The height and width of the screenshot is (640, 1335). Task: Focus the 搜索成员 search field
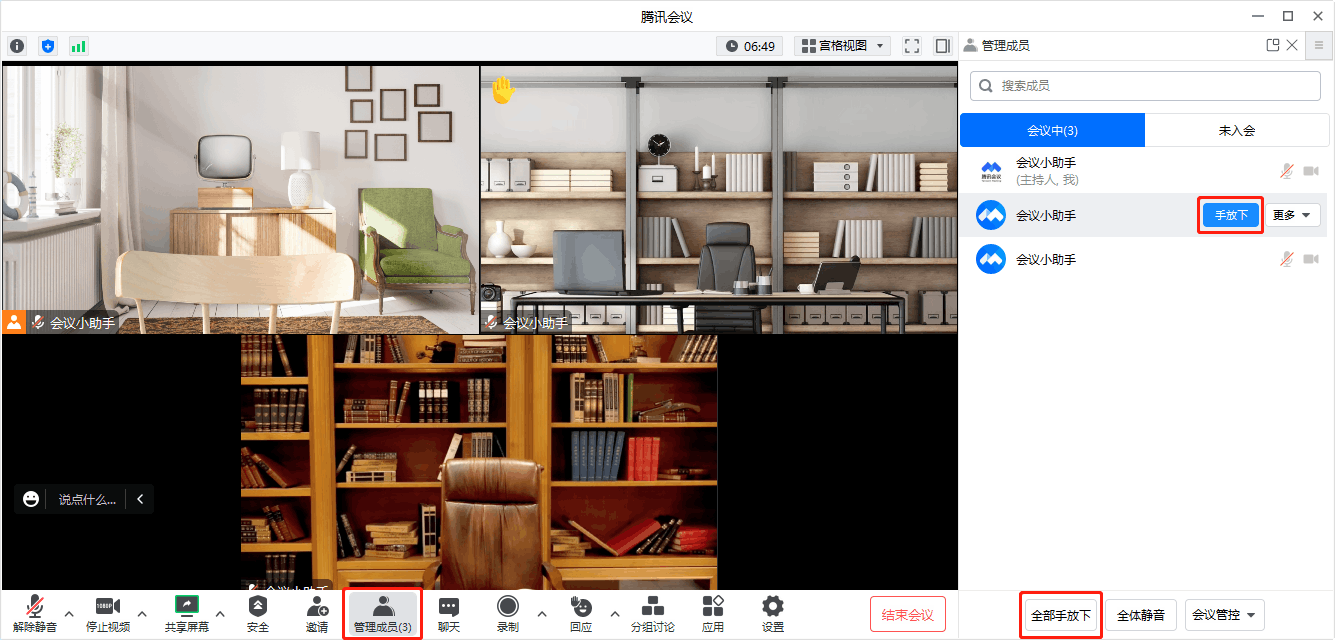[x=1145, y=86]
